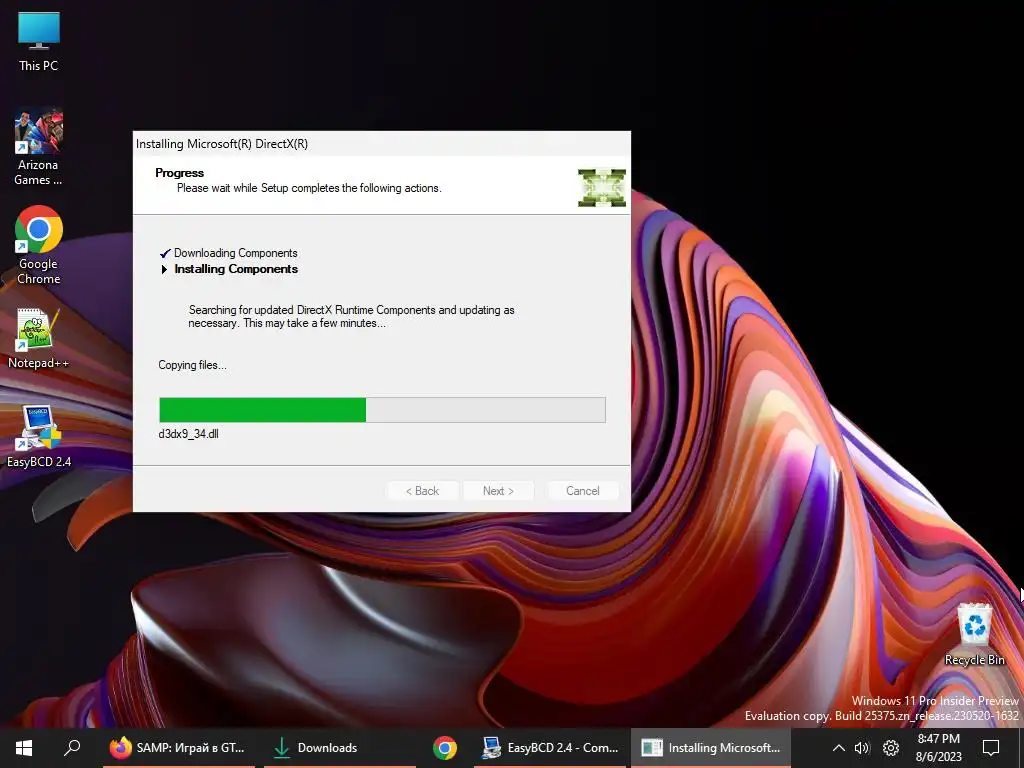The width and height of the screenshot is (1024, 768).
Task: Click the Installing Components step arrow
Action: point(165,269)
